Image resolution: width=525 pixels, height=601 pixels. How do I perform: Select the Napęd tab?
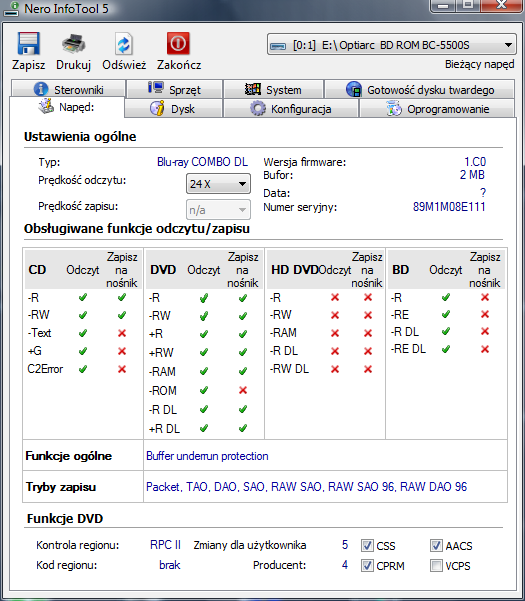pos(67,107)
